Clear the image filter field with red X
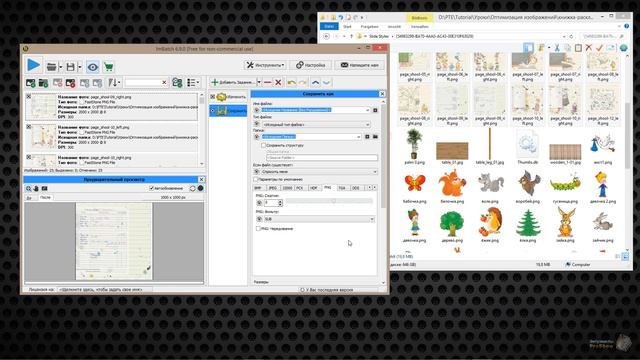This screenshot has width=640, height=360. point(164,83)
